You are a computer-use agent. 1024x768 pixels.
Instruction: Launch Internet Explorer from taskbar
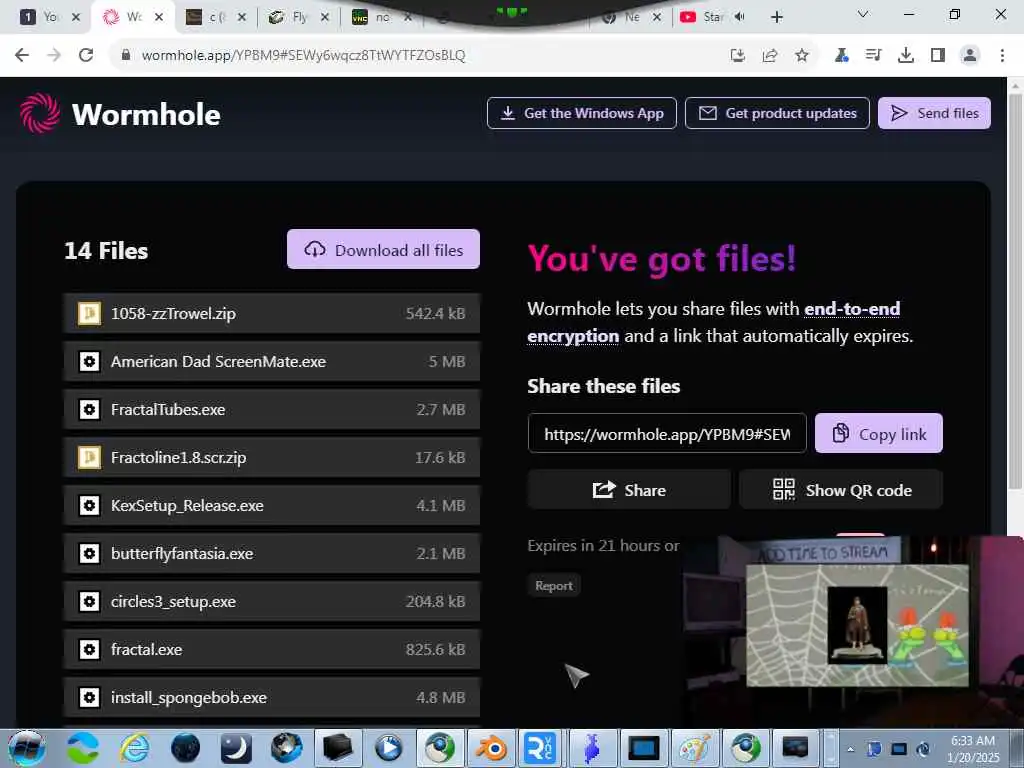point(134,748)
